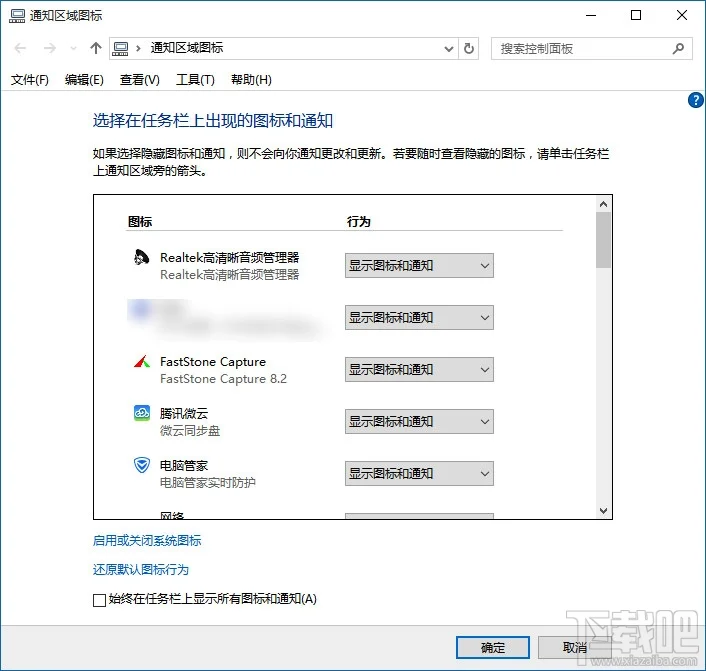Click the computer icon in the address bar
The height and width of the screenshot is (671, 706).
(121, 48)
